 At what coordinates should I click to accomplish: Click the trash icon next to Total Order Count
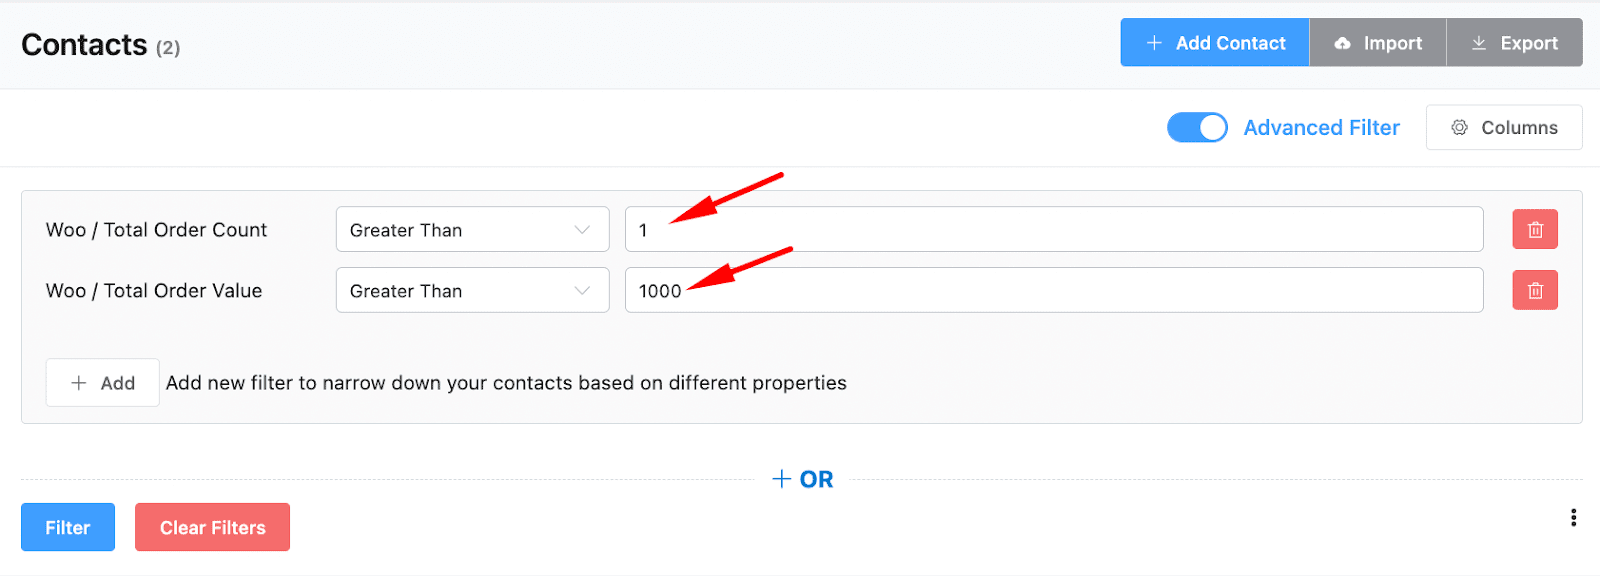1534,229
